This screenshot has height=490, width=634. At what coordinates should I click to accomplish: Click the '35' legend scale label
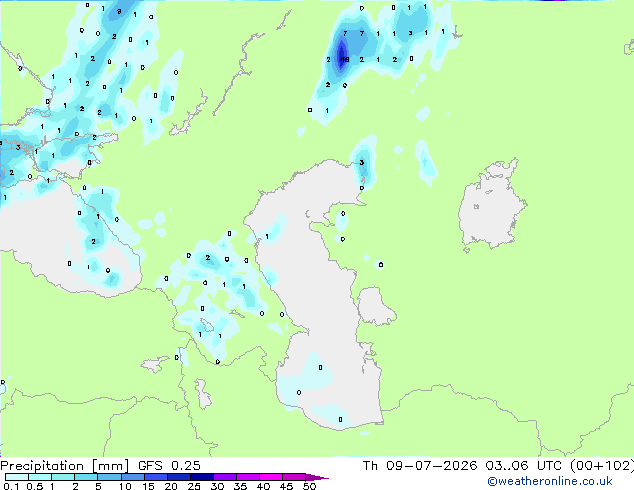[240, 486]
